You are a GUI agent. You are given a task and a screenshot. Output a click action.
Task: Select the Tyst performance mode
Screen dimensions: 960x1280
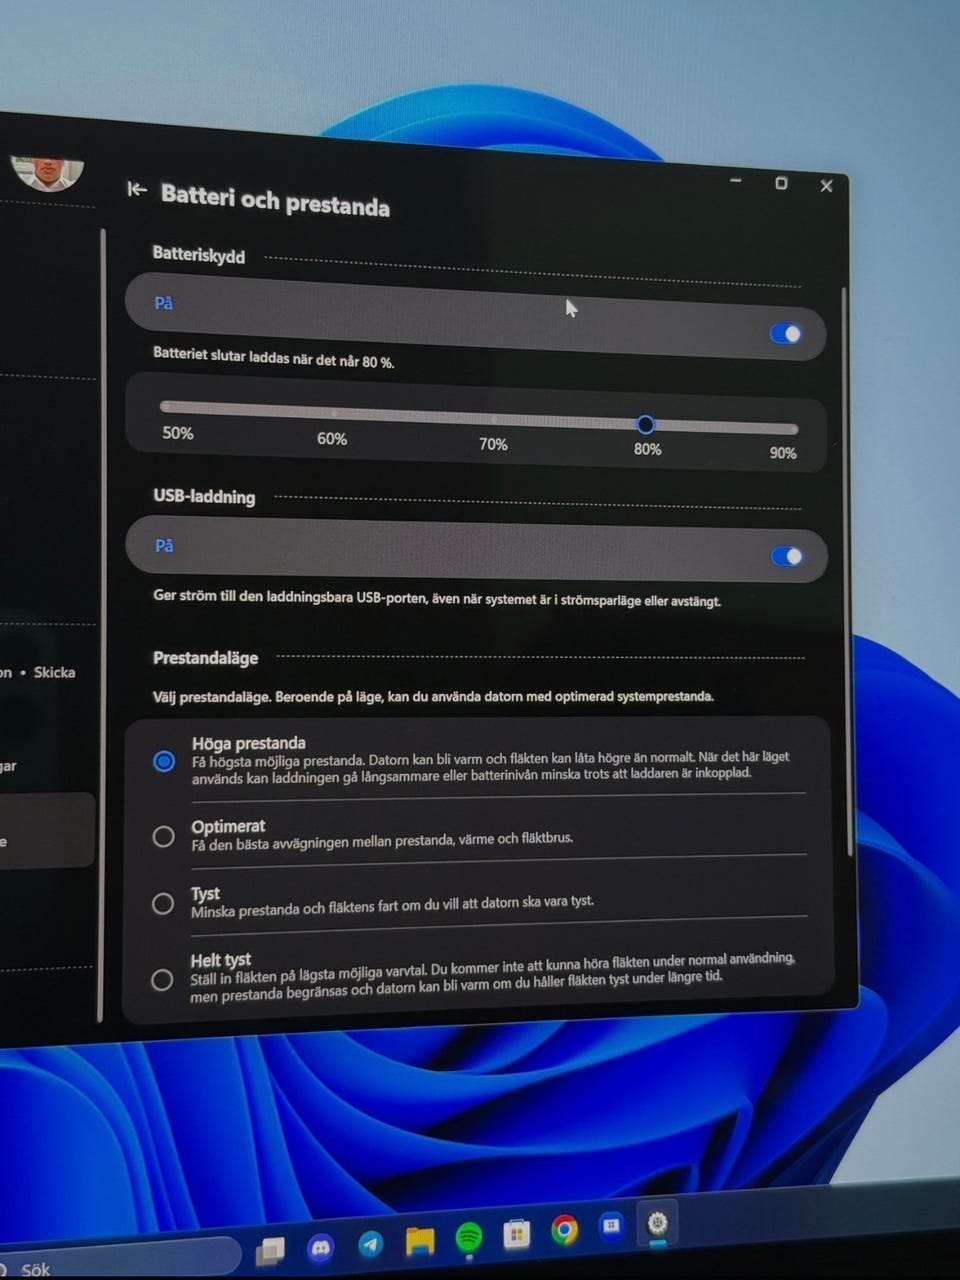click(163, 903)
